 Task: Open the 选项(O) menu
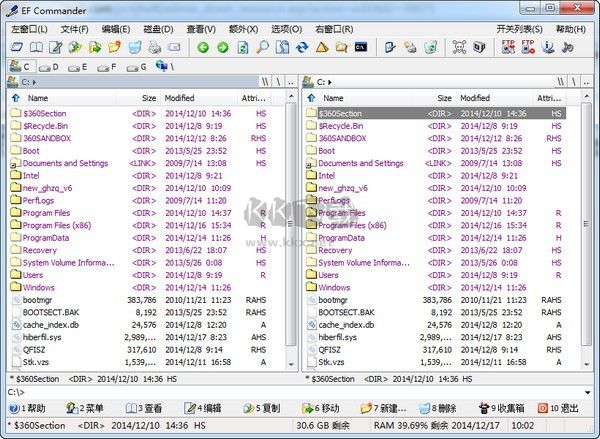click(x=286, y=29)
